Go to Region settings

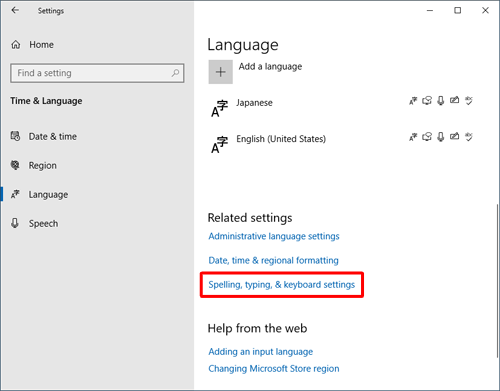point(43,165)
